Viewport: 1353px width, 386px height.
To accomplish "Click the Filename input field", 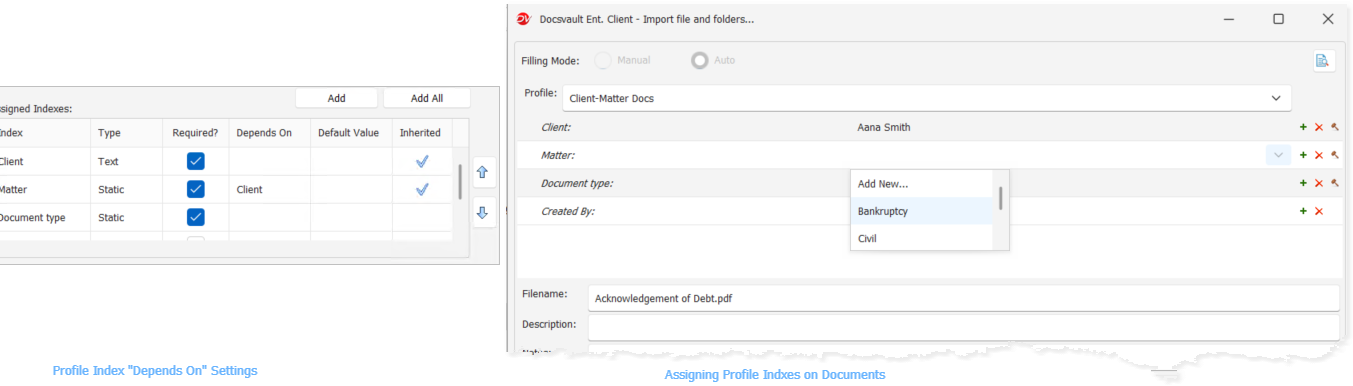I will (x=963, y=298).
